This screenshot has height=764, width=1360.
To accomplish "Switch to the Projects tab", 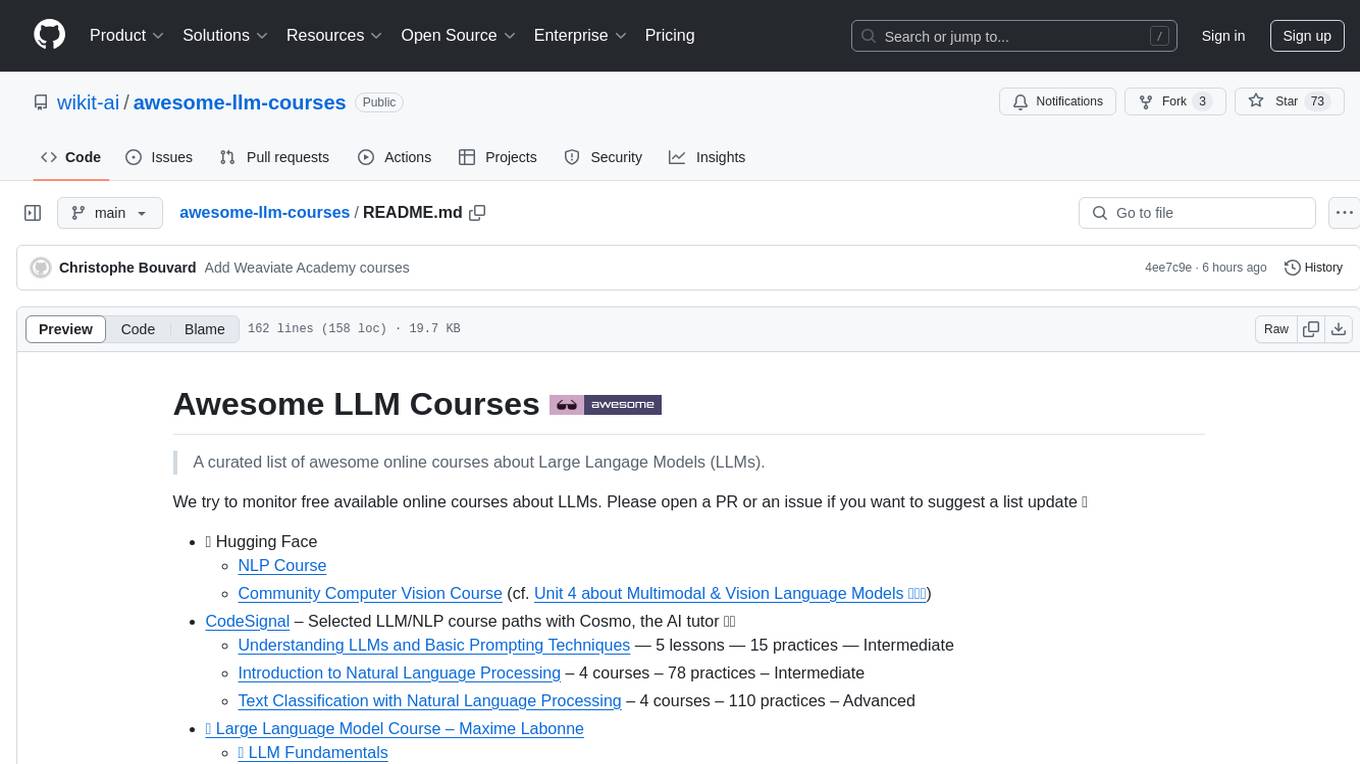I will click(x=497, y=157).
